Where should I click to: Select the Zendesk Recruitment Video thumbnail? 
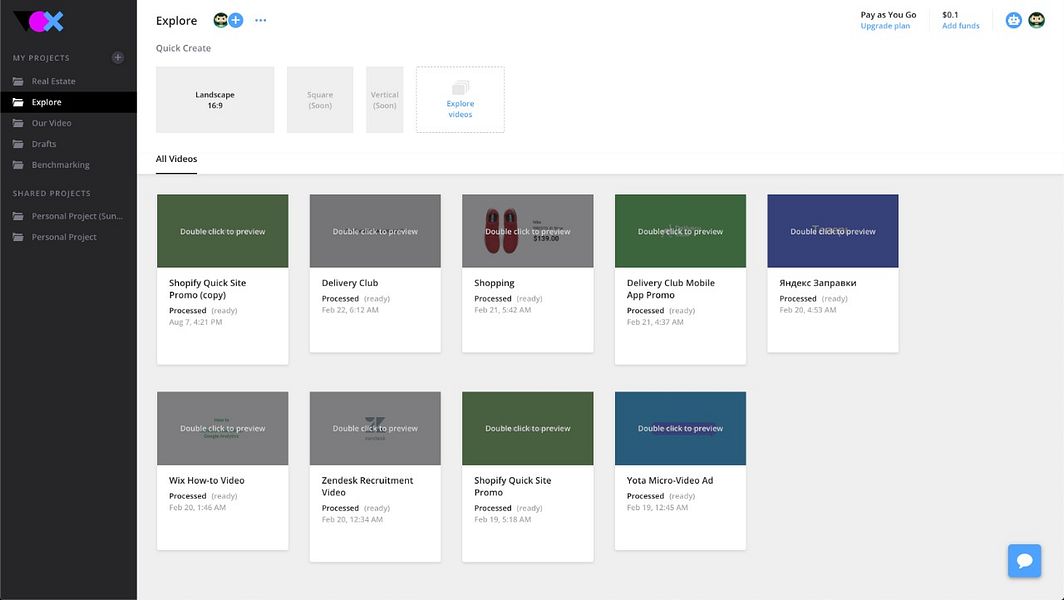(x=375, y=428)
